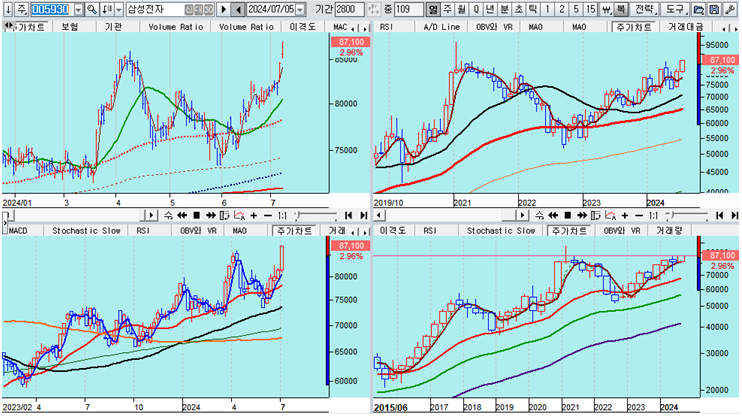The width and height of the screenshot is (742, 416).
Task: Click the back arrow beside the date
Action: [x=238, y=9]
